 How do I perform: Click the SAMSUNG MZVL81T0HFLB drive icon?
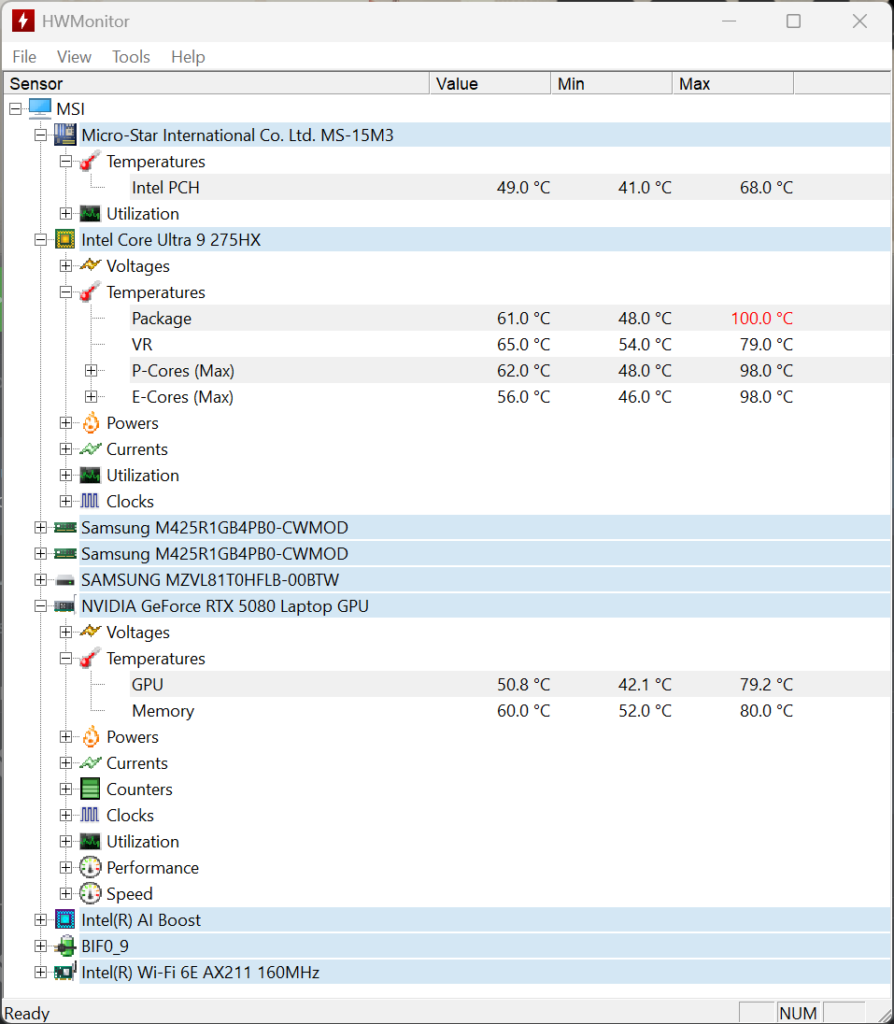[x=65, y=580]
